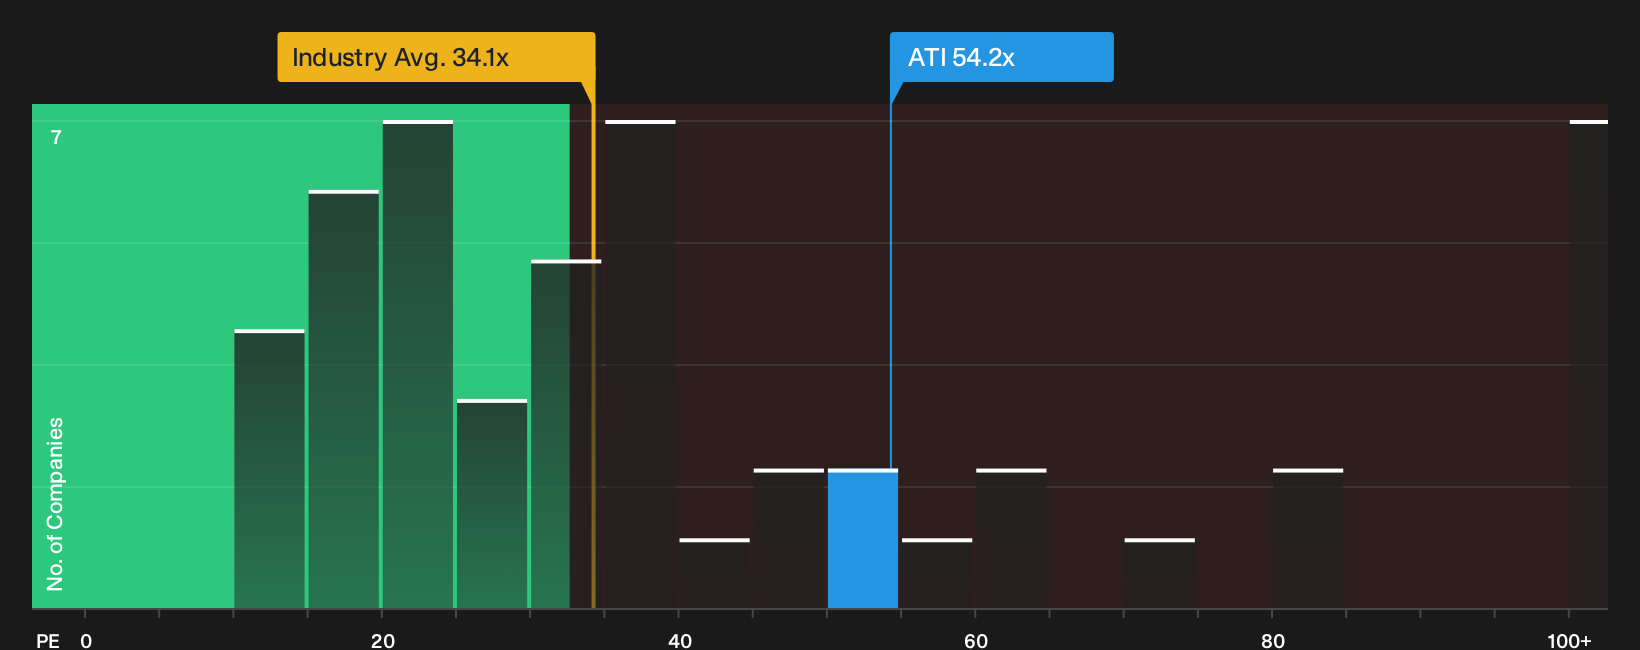
Task: Click the histogram bar for PE 15-20
Action: [x=344, y=399]
